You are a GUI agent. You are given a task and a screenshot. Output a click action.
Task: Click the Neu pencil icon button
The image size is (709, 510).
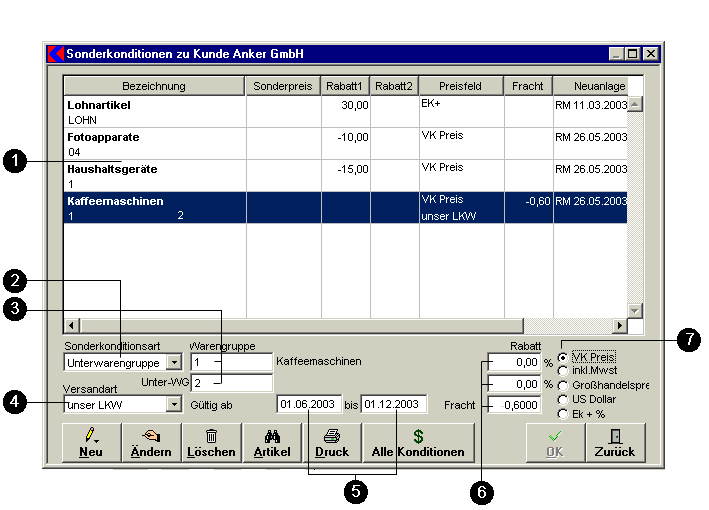(x=90, y=442)
